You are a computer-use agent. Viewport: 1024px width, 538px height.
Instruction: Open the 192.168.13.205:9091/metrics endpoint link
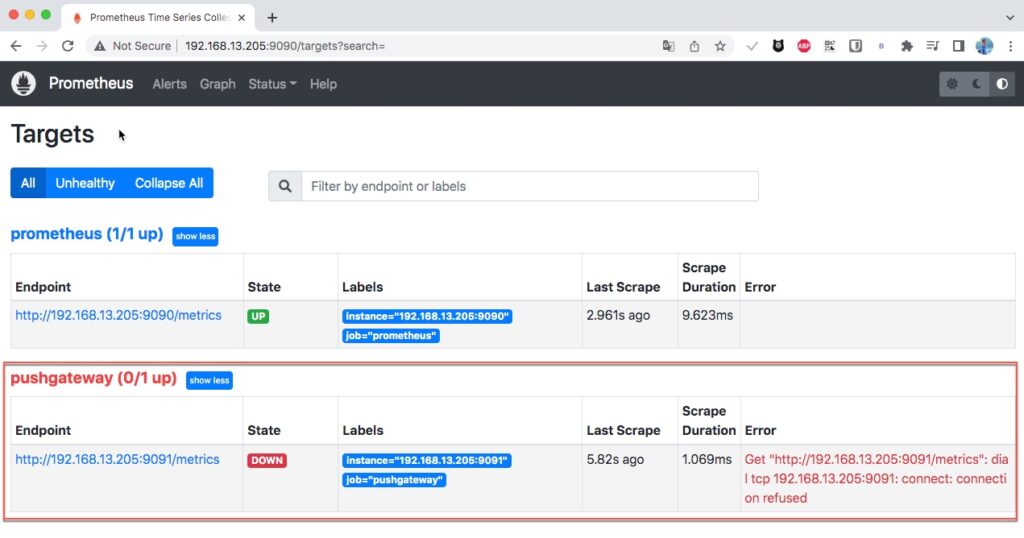[x=118, y=459]
